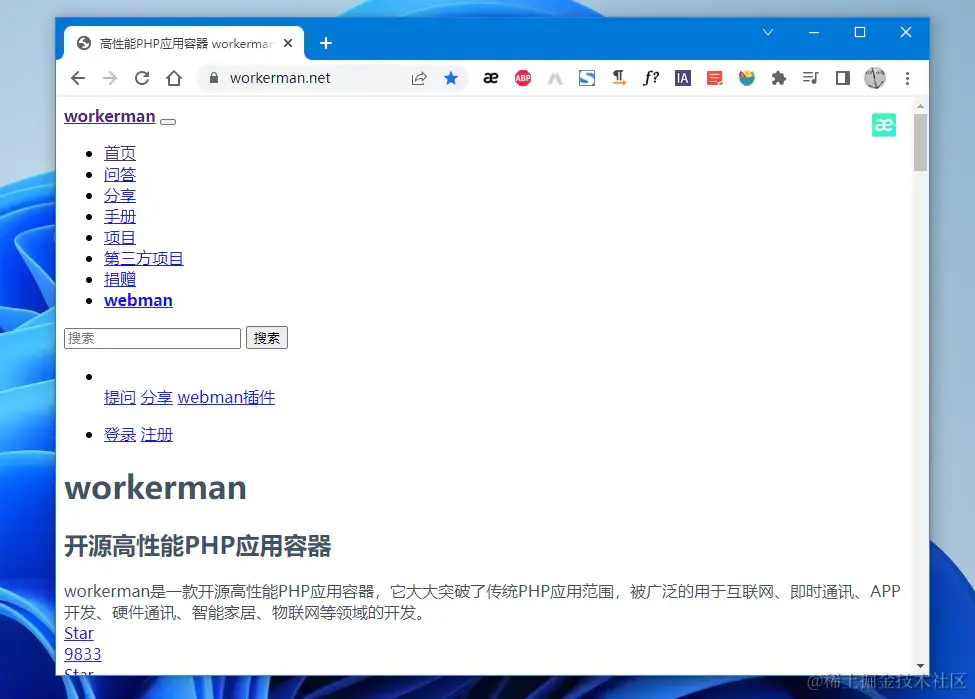Open the media control playlist icon
This screenshot has height=699, width=975.
click(811, 78)
